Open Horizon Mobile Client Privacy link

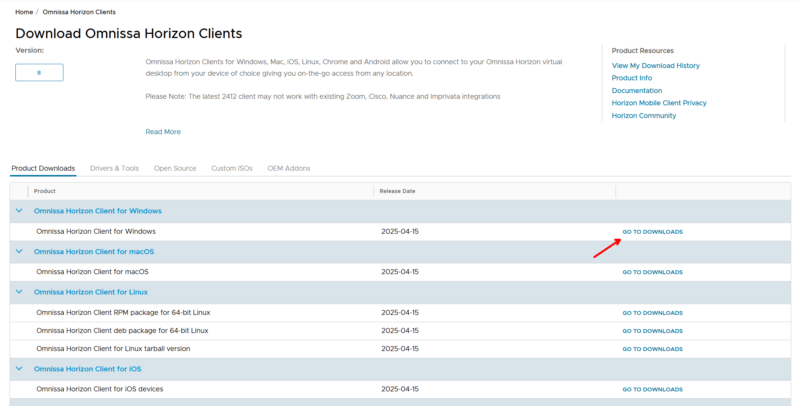pos(659,103)
